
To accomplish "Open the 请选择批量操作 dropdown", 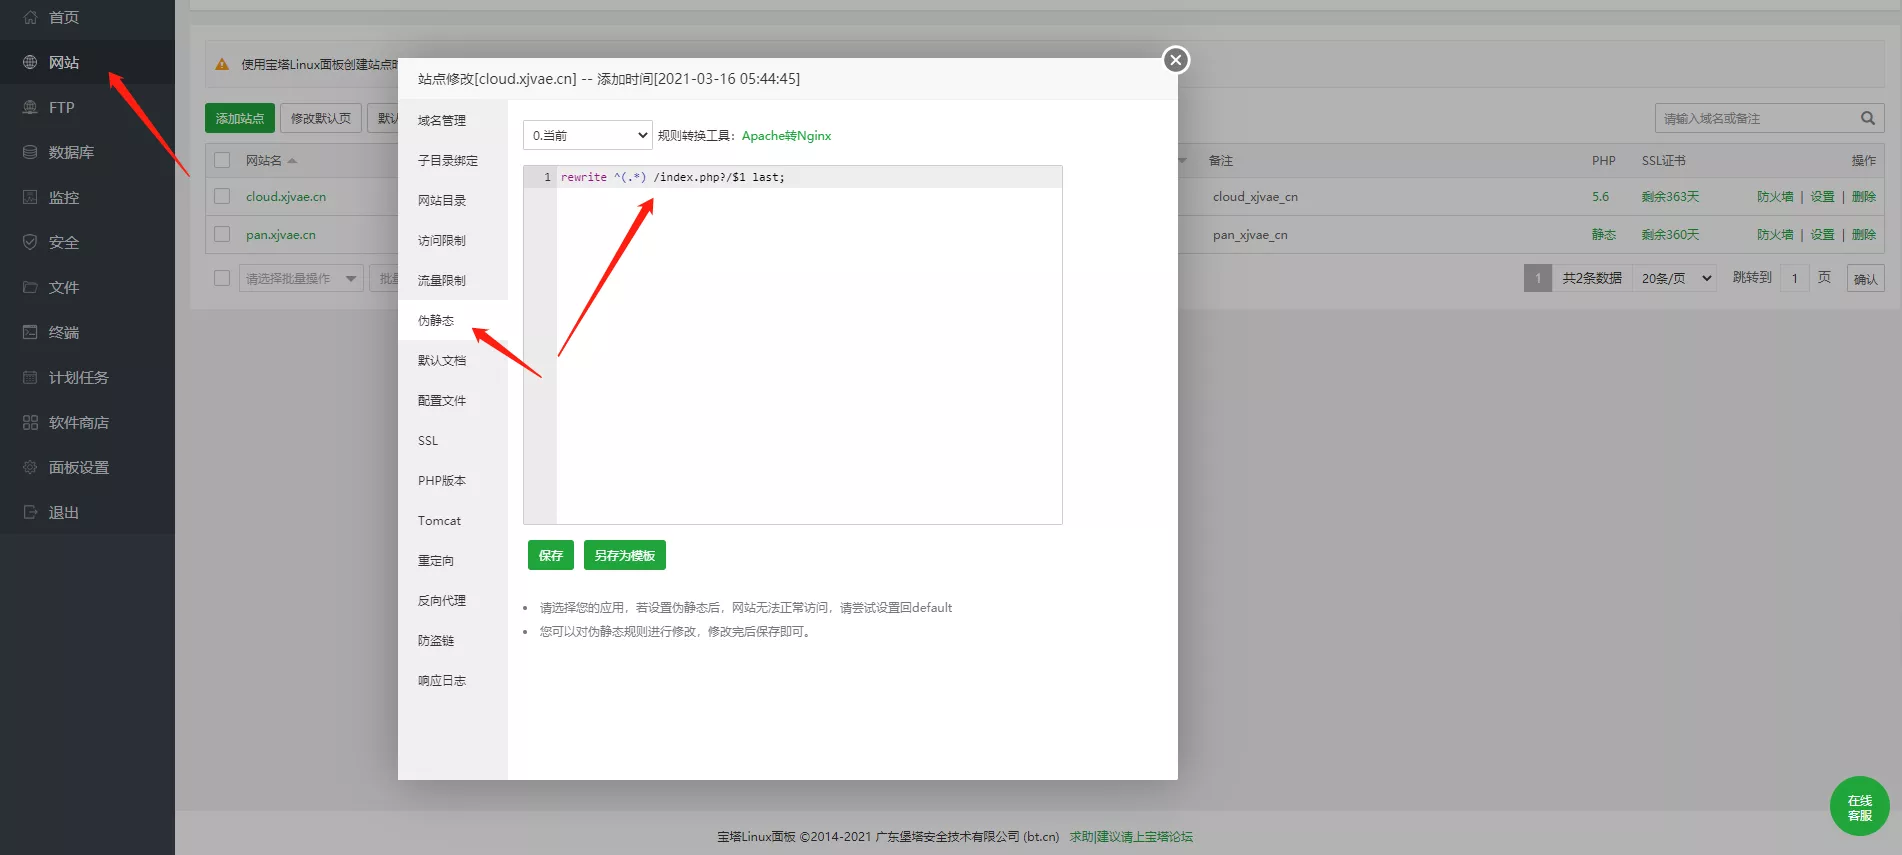I will pyautogui.click(x=301, y=278).
